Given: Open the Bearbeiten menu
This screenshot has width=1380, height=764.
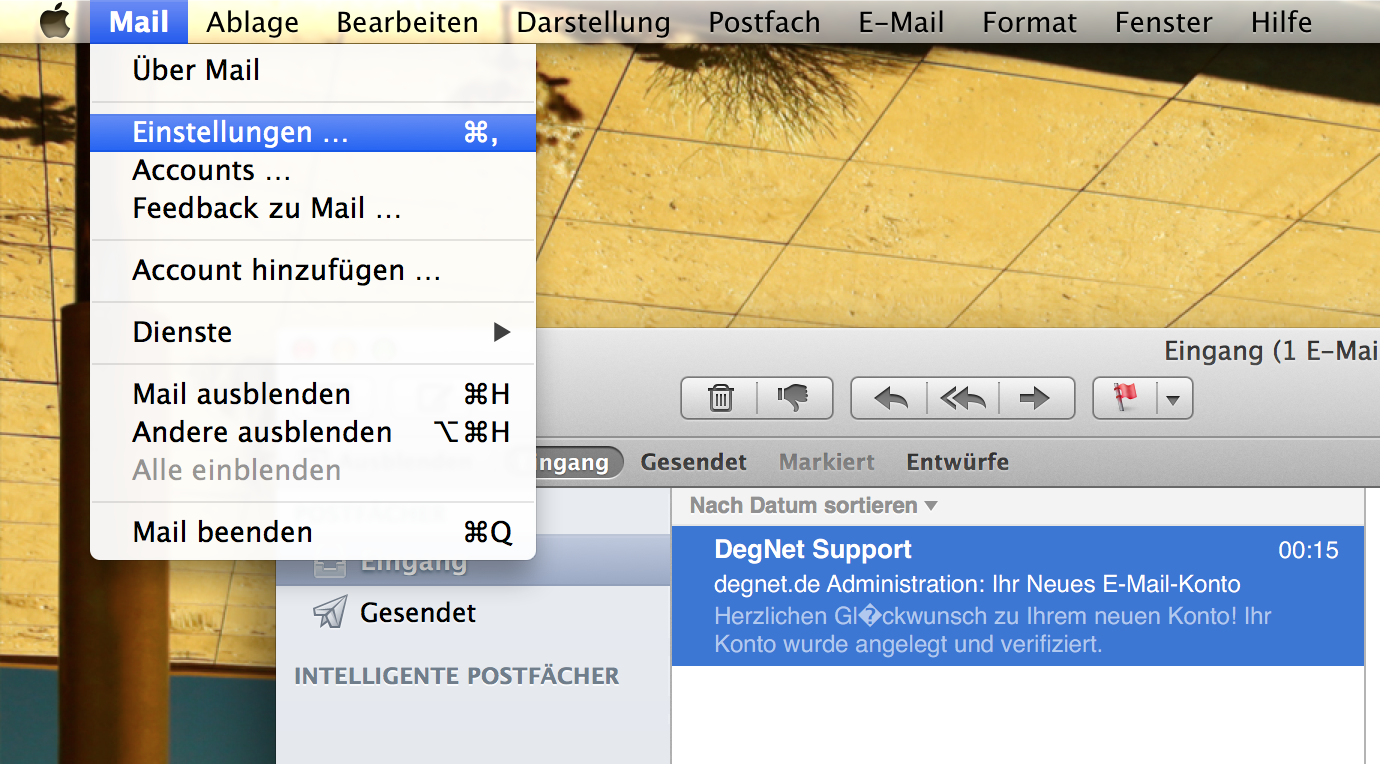Looking at the screenshot, I should 408,21.
